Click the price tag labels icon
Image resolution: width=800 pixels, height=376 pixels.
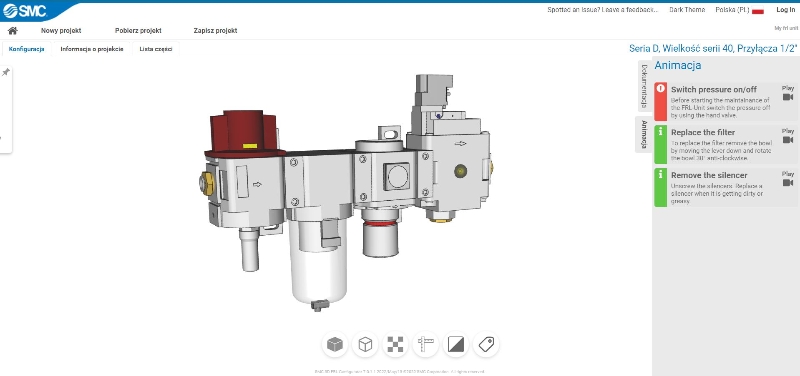click(486, 345)
